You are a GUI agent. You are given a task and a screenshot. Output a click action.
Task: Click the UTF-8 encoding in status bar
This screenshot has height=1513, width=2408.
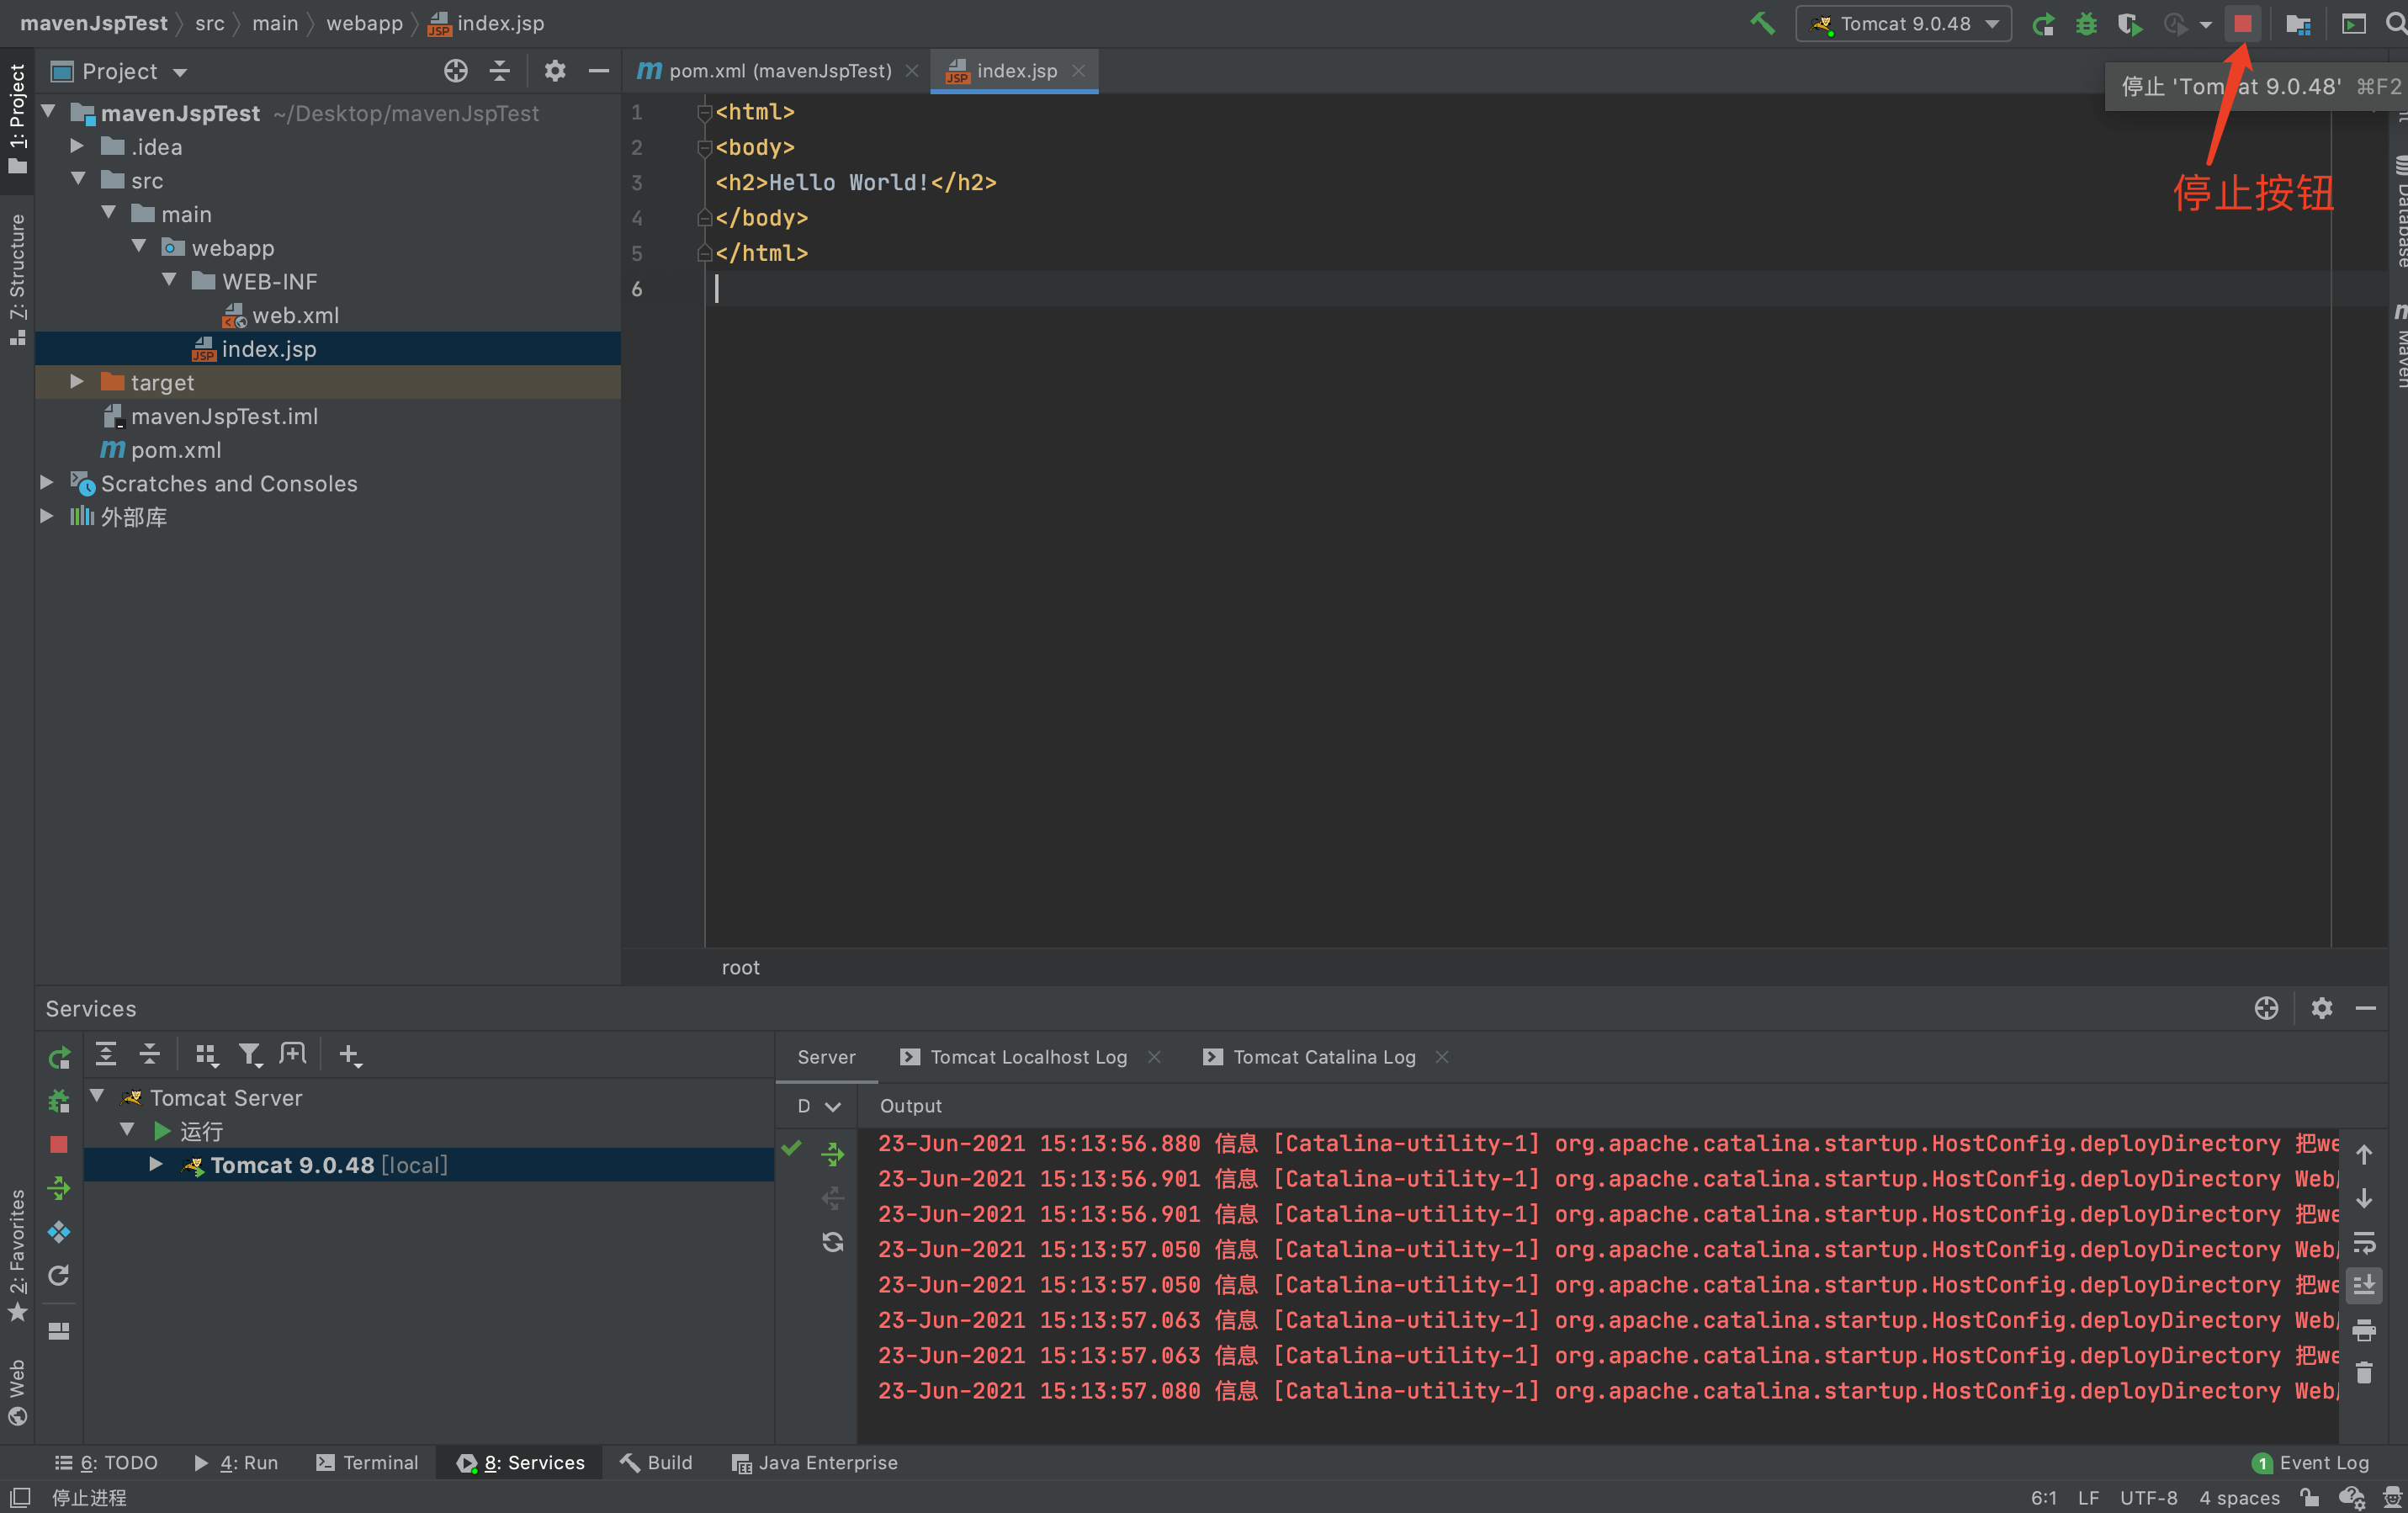(2148, 1497)
